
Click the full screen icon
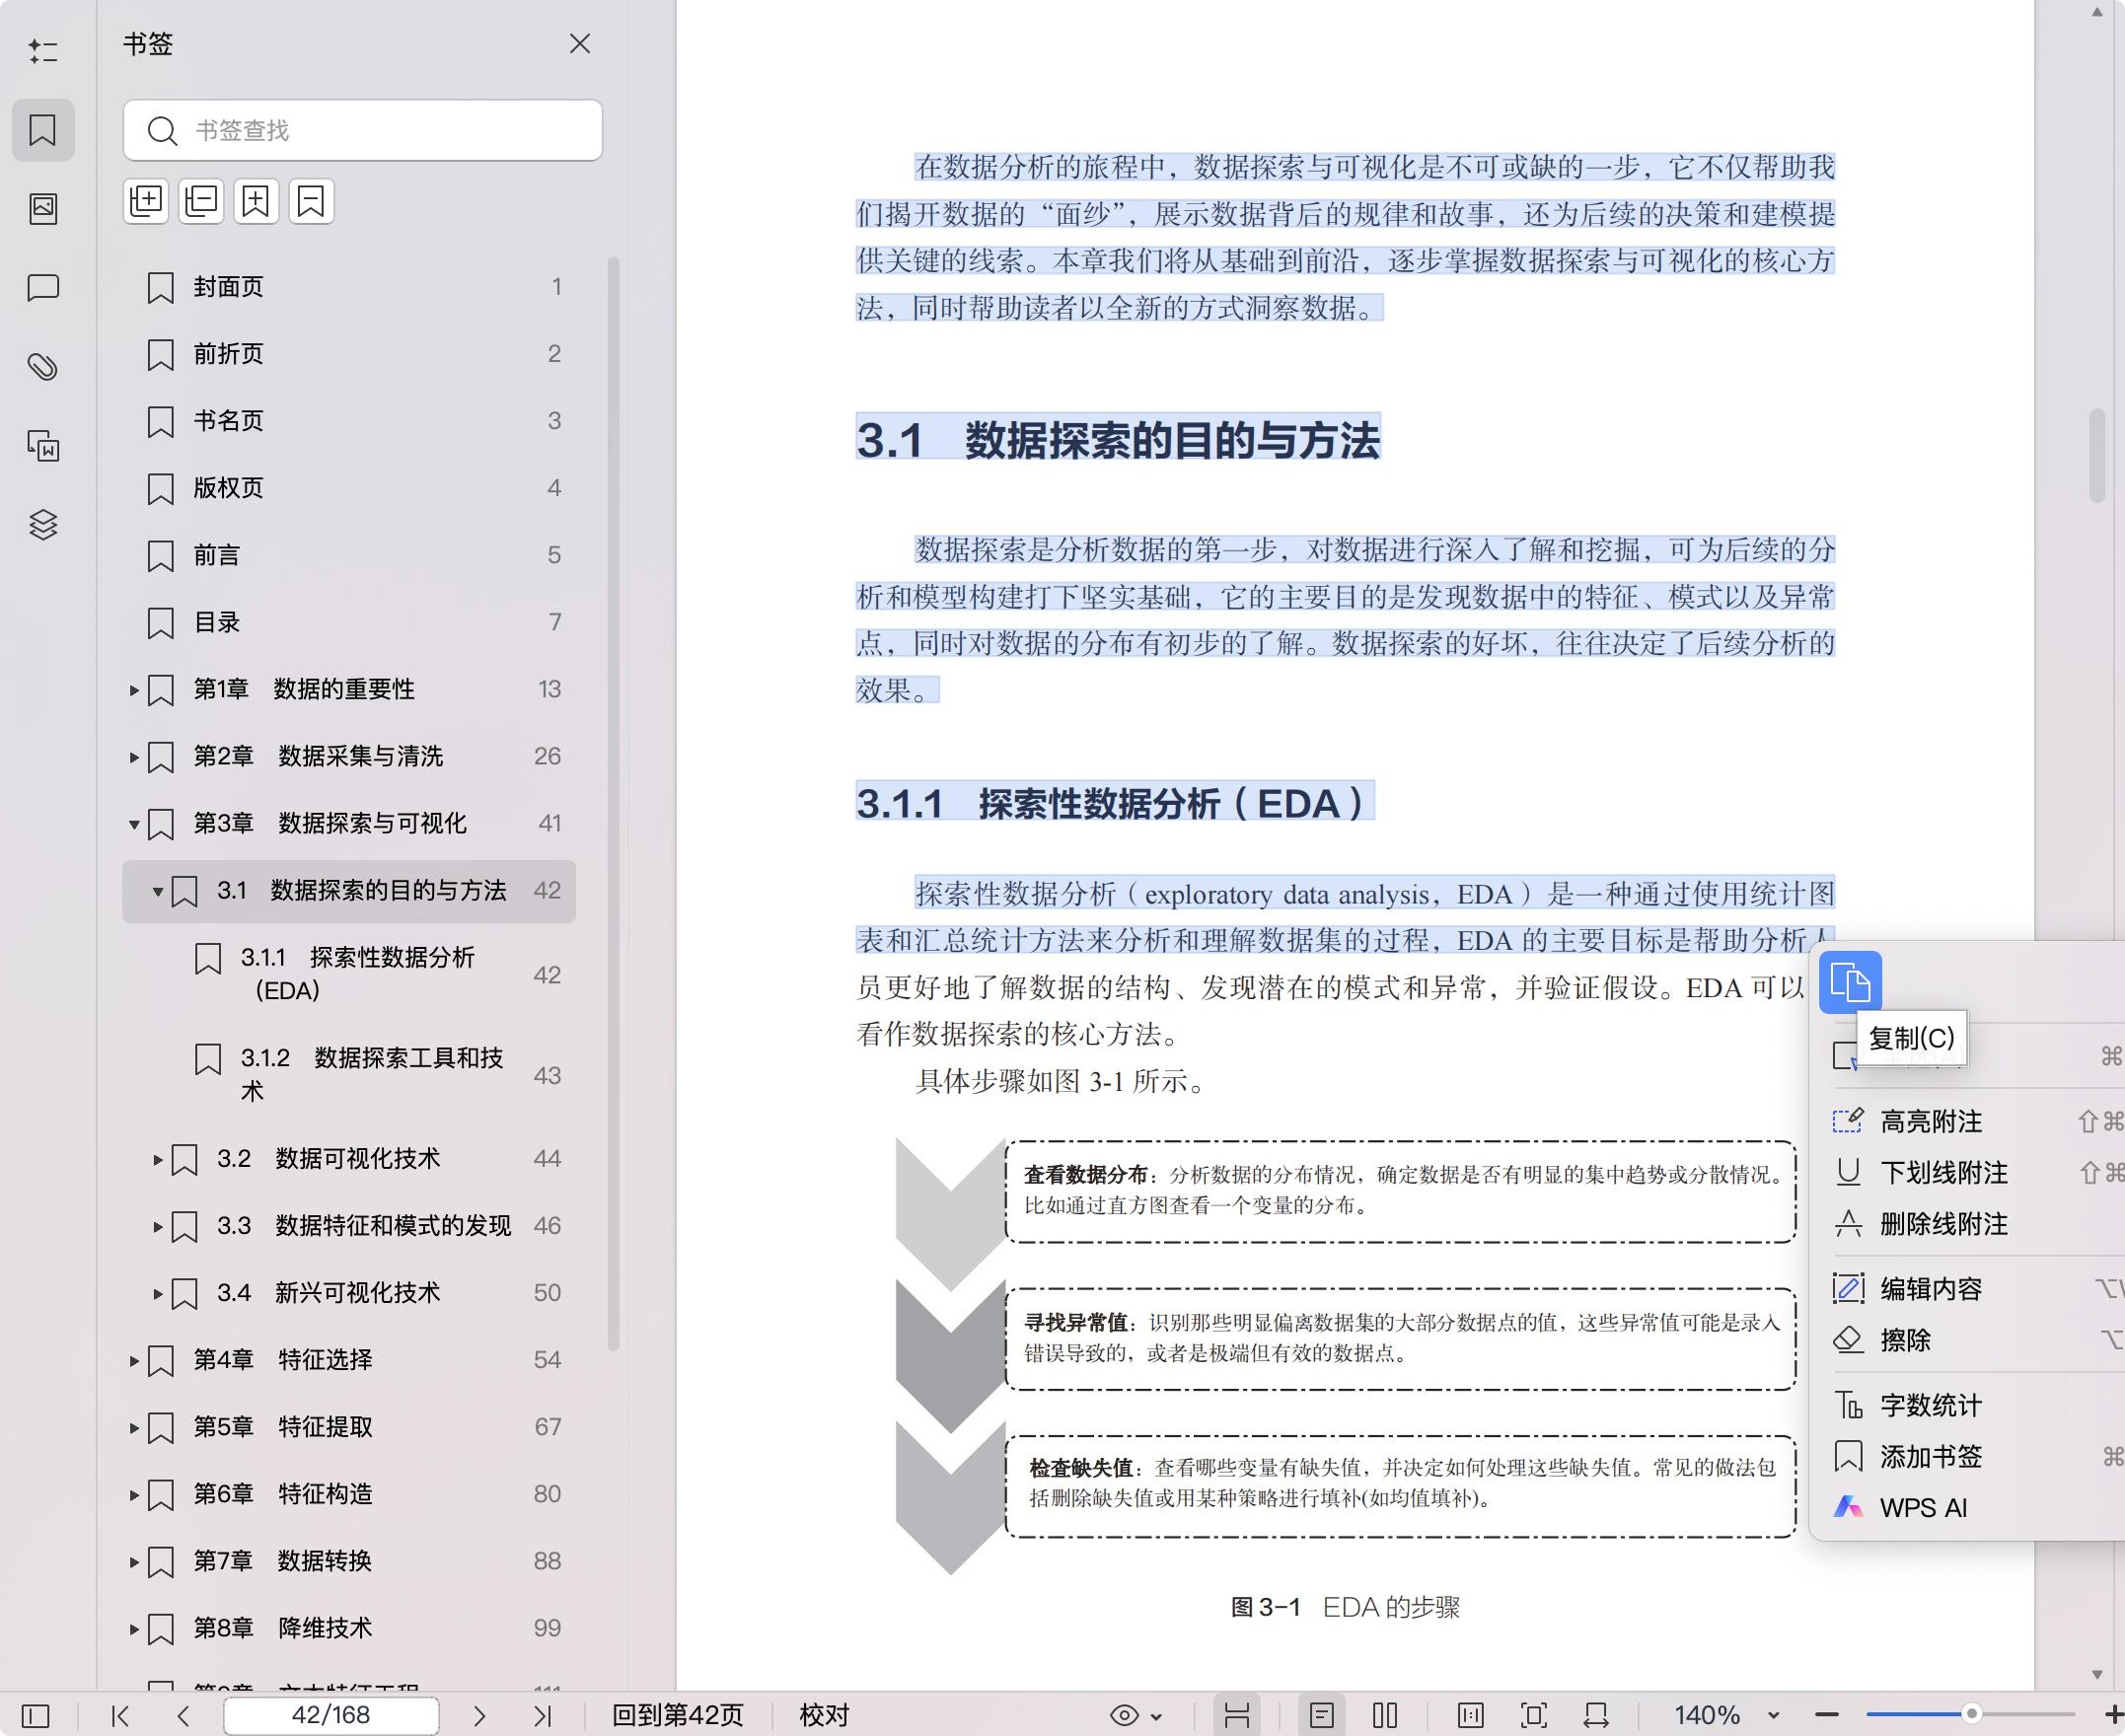pos(1533,1716)
